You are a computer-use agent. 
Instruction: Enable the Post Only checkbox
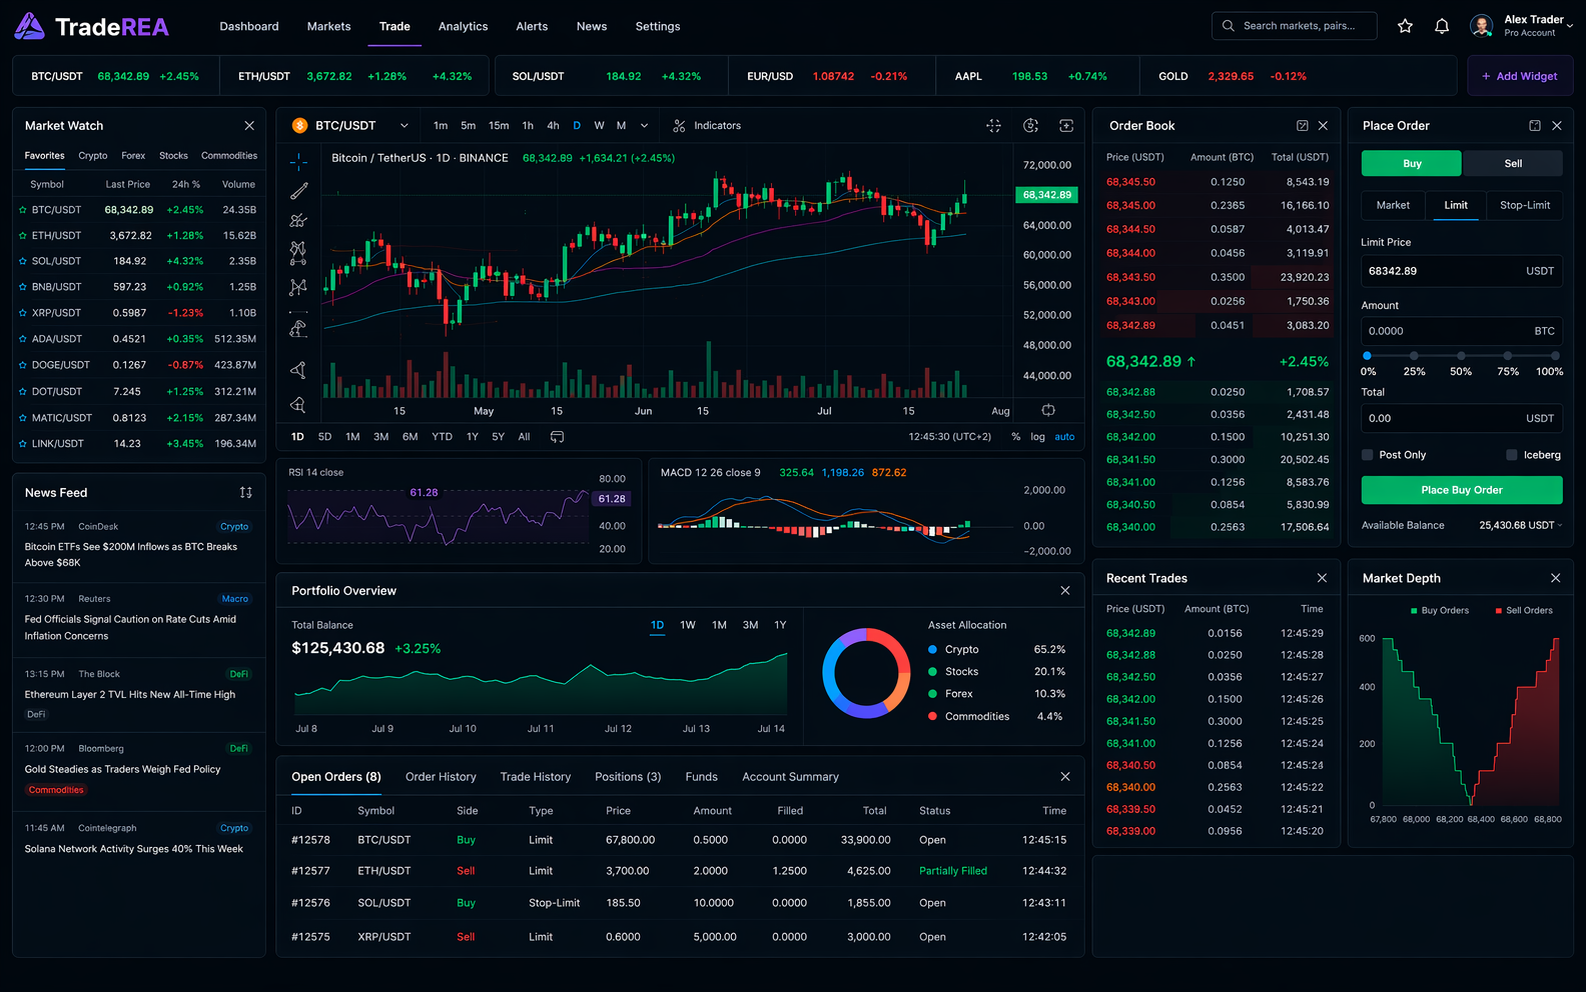click(x=1367, y=455)
